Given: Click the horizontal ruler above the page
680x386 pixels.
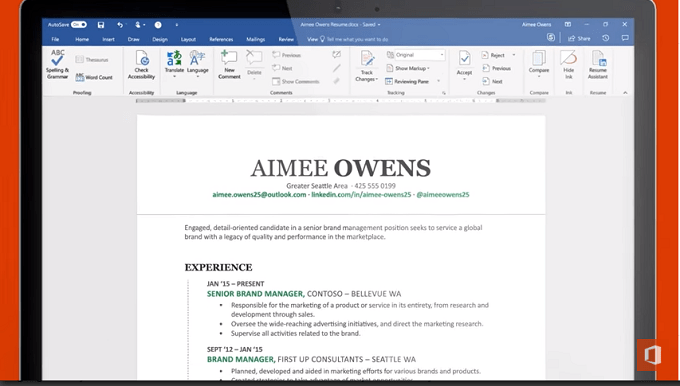Looking at the screenshot, I should click(x=340, y=101).
